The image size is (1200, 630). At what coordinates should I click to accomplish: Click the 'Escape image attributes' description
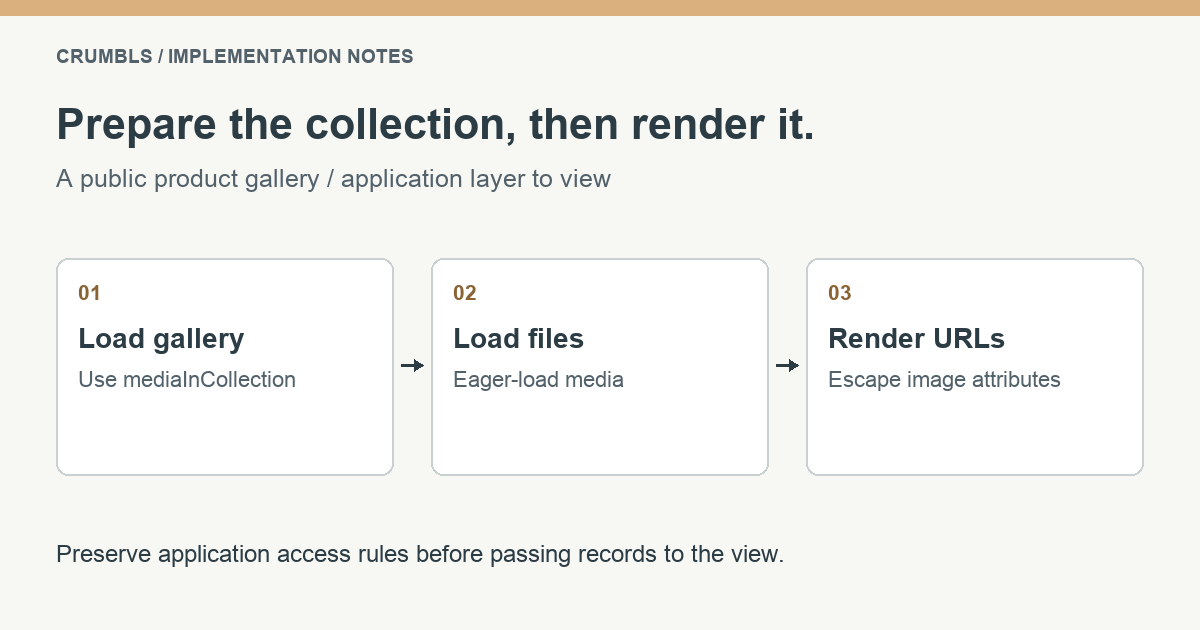tap(945, 380)
